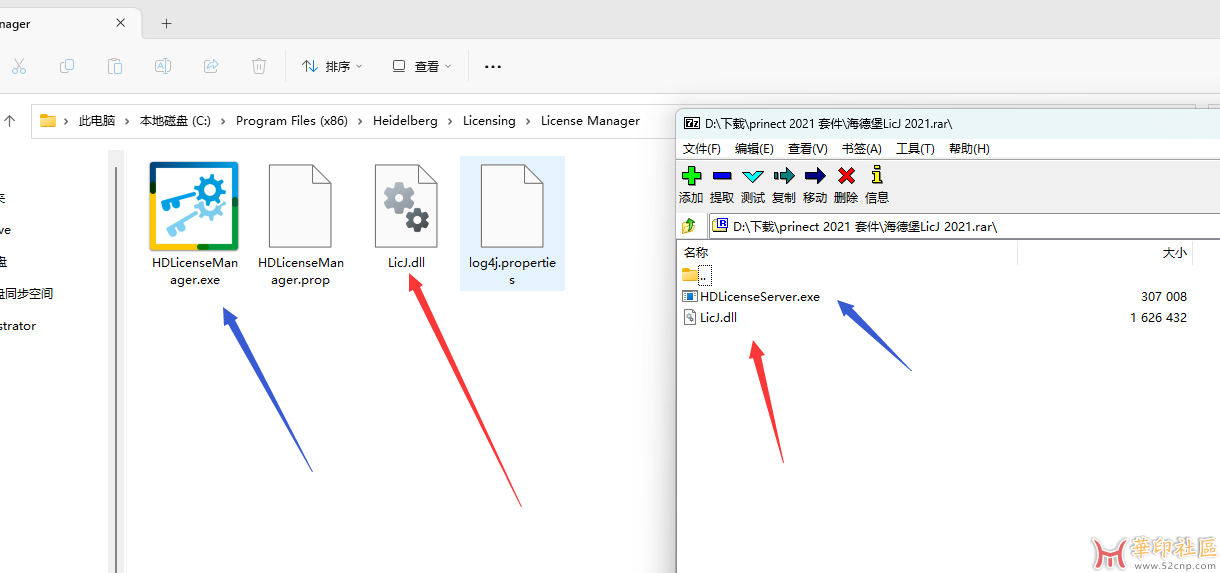Click the Paste icon in Explorer toolbar

[x=115, y=66]
